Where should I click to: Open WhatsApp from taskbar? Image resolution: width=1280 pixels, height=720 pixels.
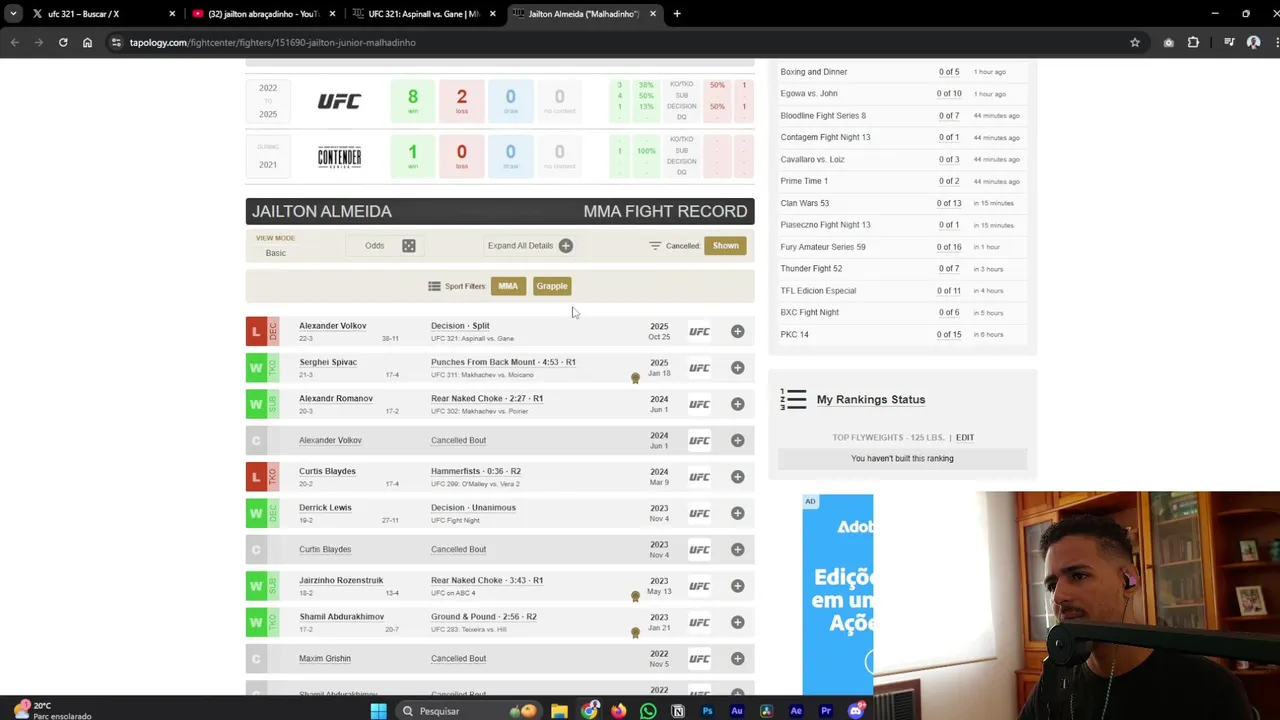(x=648, y=711)
